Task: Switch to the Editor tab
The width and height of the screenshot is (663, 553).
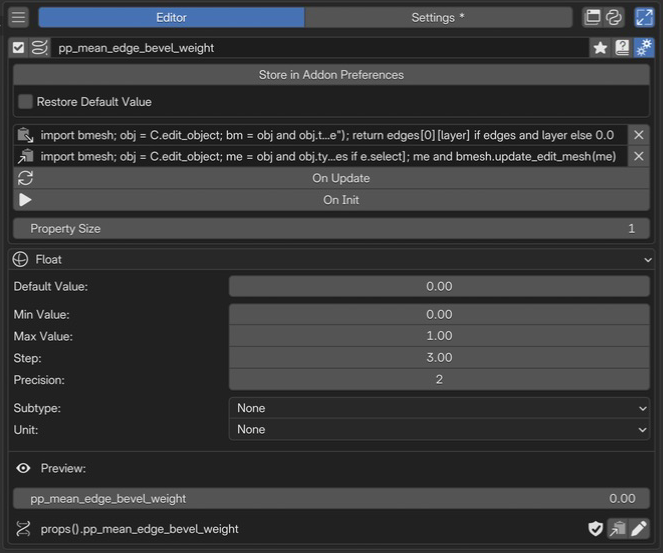Action: tap(171, 17)
